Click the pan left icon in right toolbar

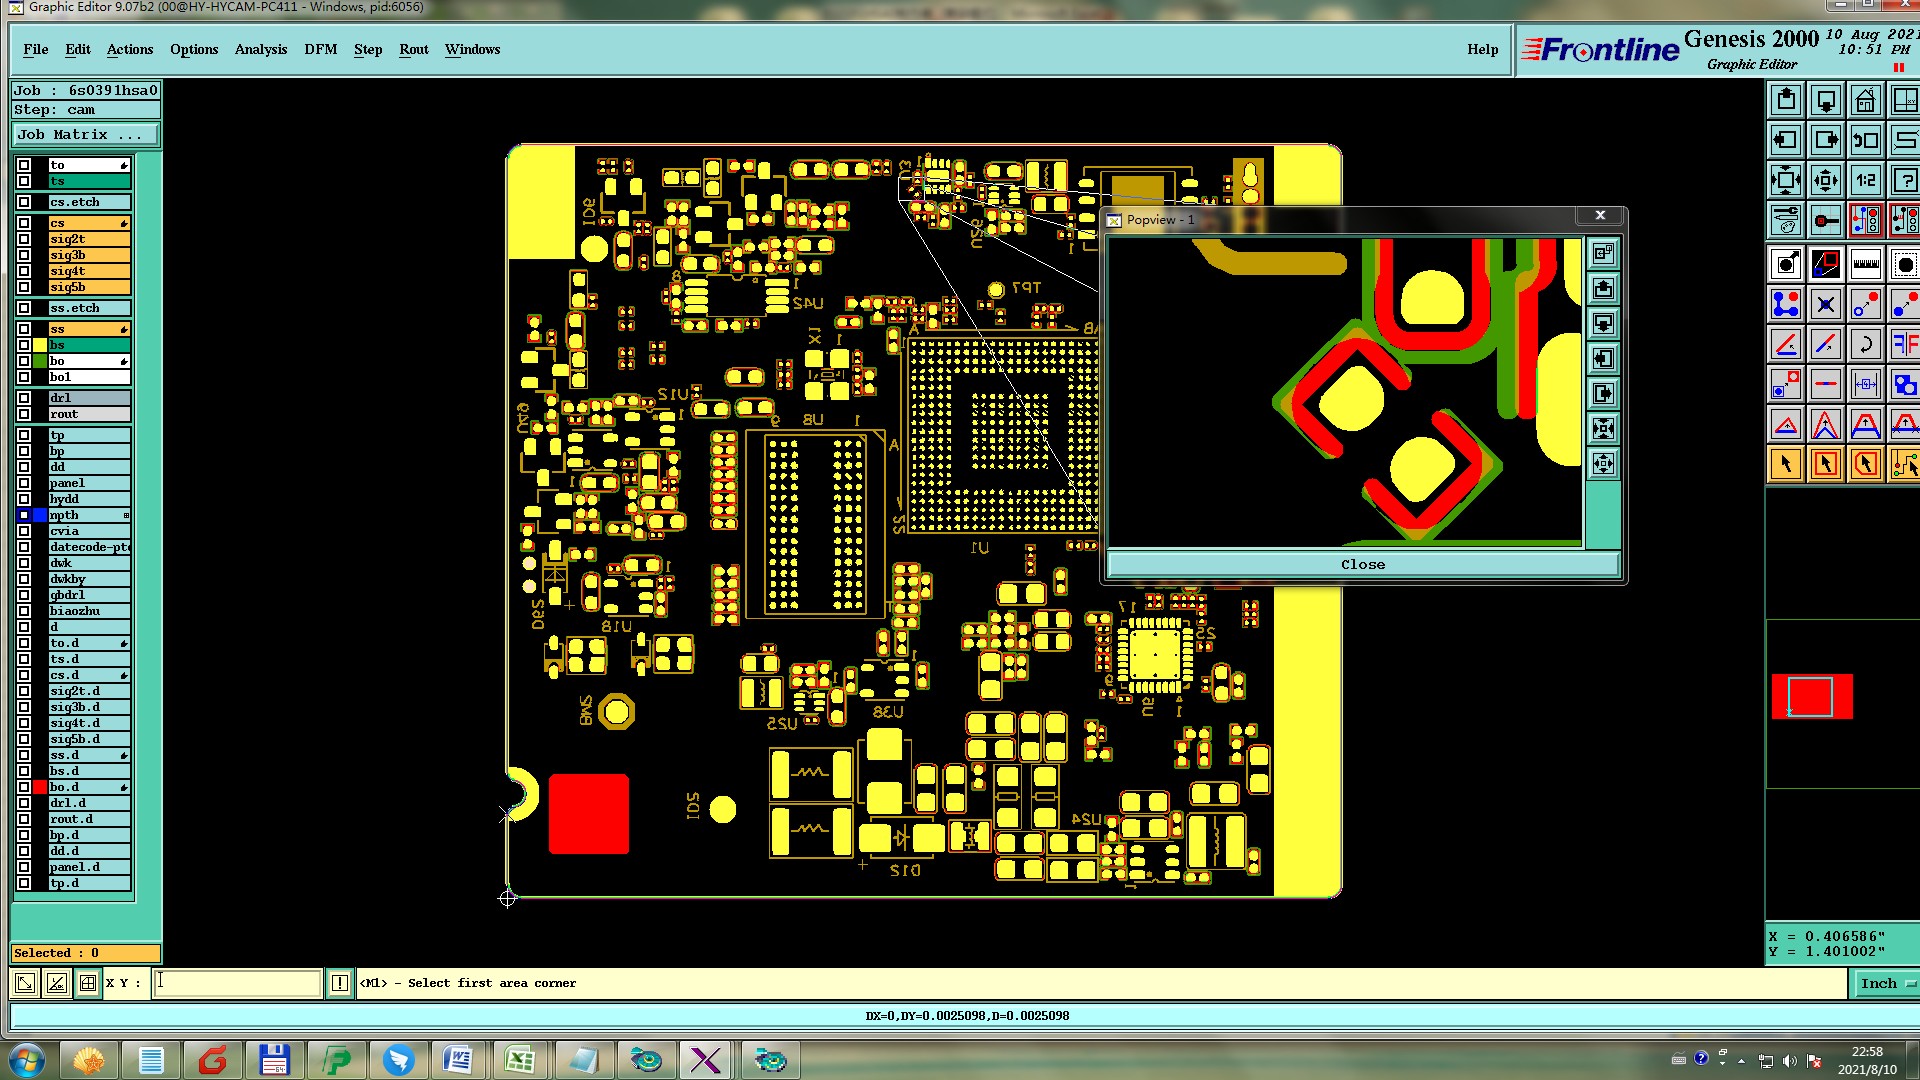1786,140
